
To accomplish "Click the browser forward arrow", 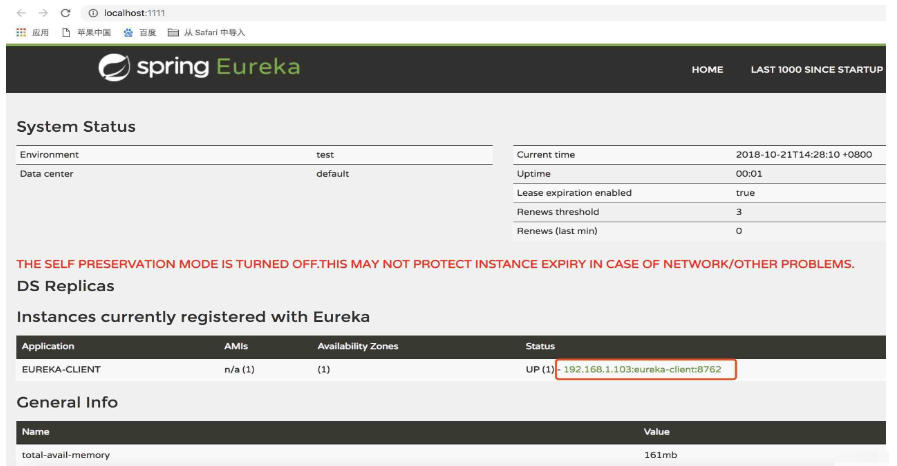I will pos(43,13).
